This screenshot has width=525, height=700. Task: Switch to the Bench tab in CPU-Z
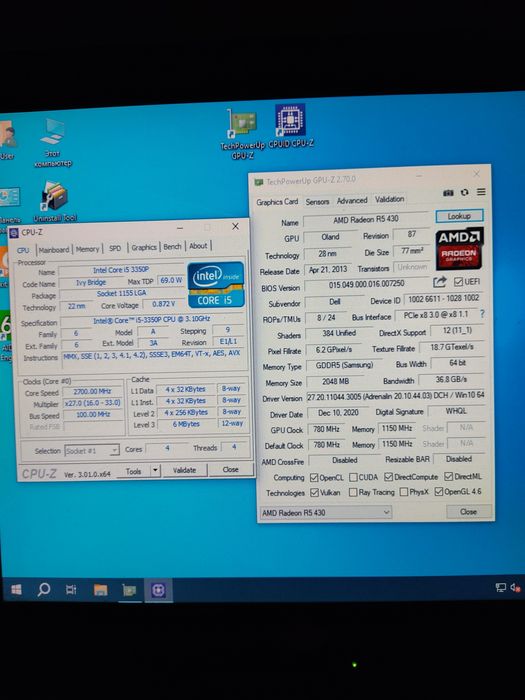click(172, 246)
